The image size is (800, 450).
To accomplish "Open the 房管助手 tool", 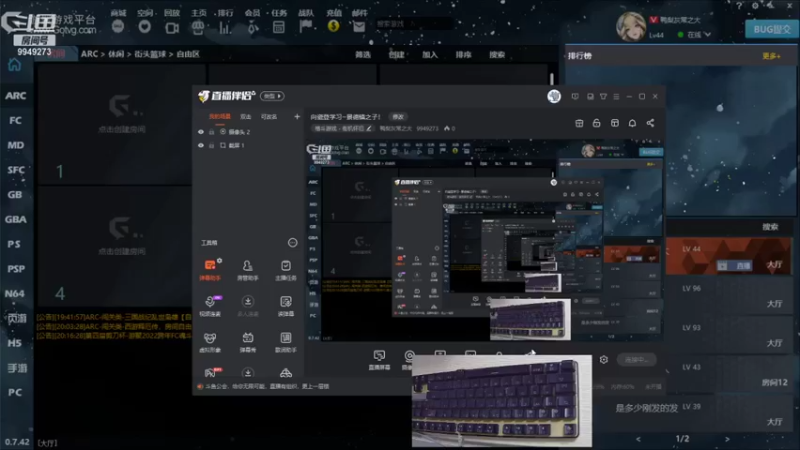I will 247,270.
